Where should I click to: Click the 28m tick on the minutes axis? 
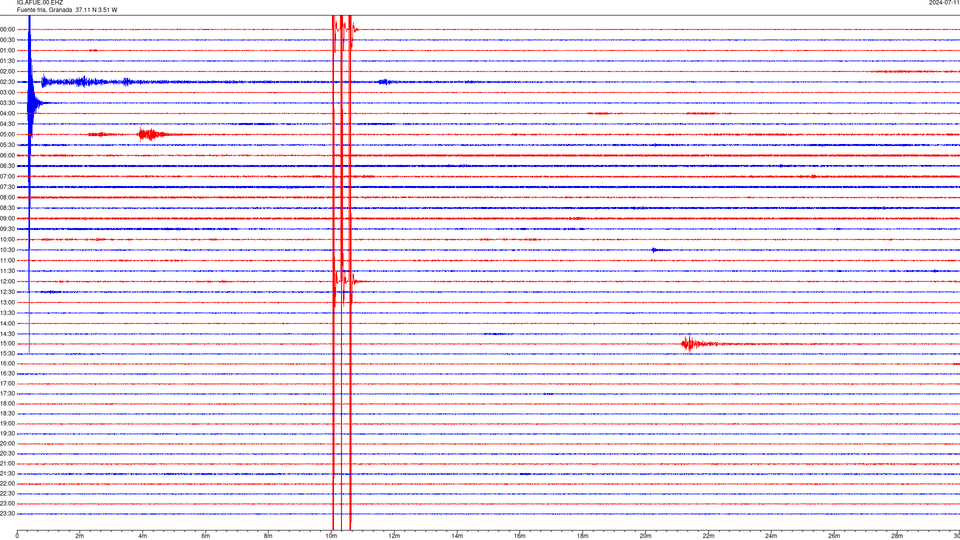897,536
